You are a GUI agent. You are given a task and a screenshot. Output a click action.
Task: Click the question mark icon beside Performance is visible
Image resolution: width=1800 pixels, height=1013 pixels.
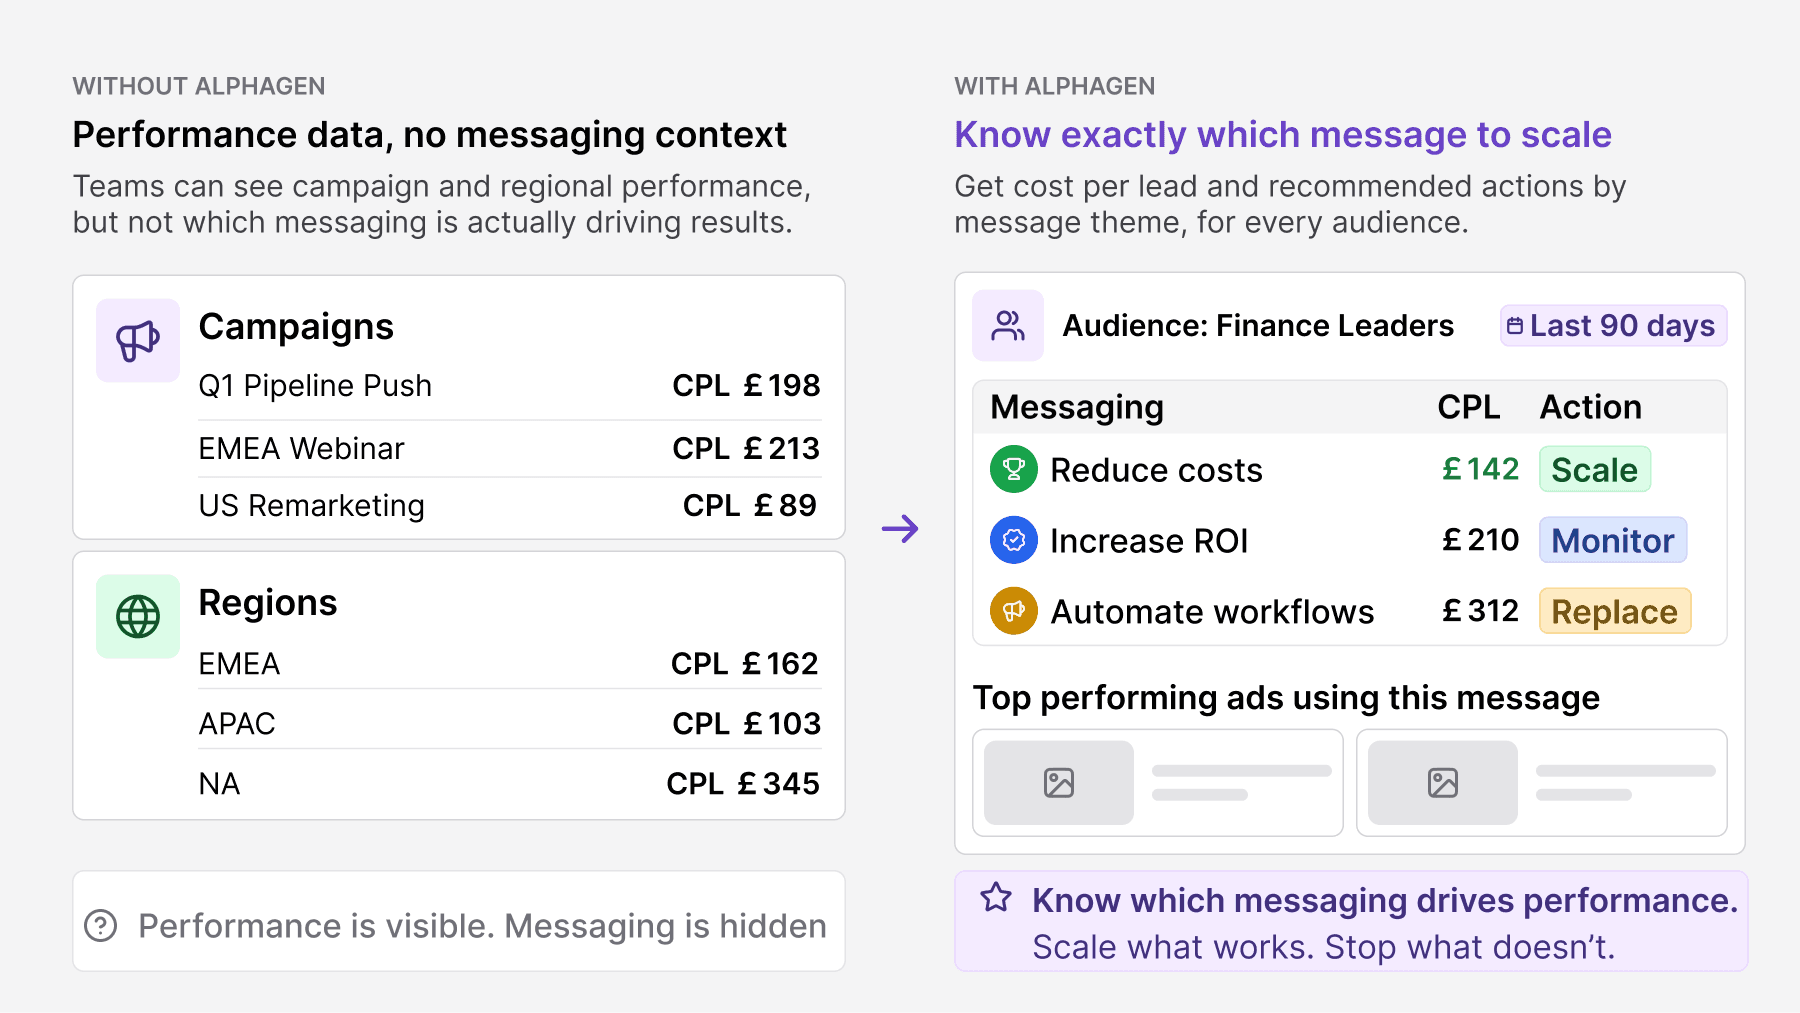(x=101, y=926)
